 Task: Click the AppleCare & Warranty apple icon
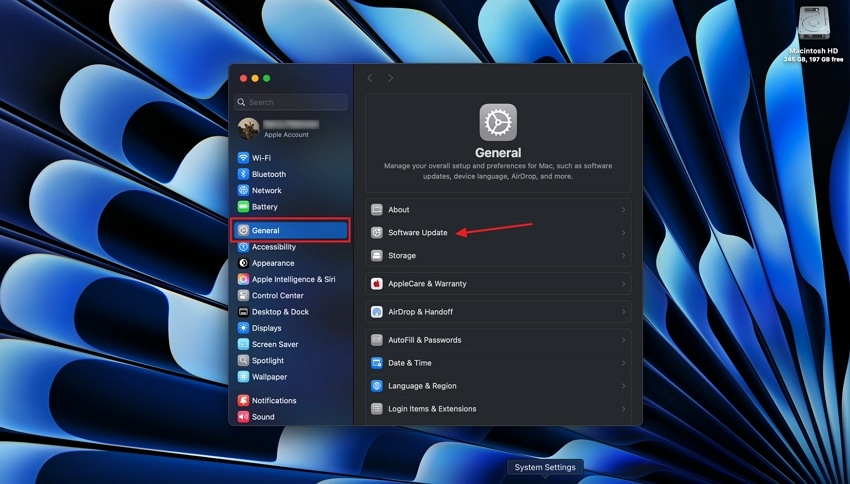click(x=377, y=283)
